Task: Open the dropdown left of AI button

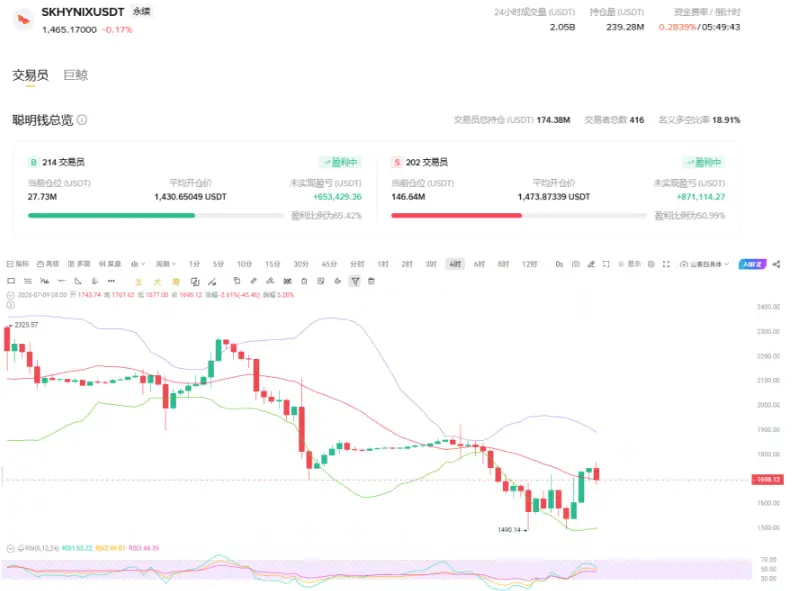Action: 705,264
